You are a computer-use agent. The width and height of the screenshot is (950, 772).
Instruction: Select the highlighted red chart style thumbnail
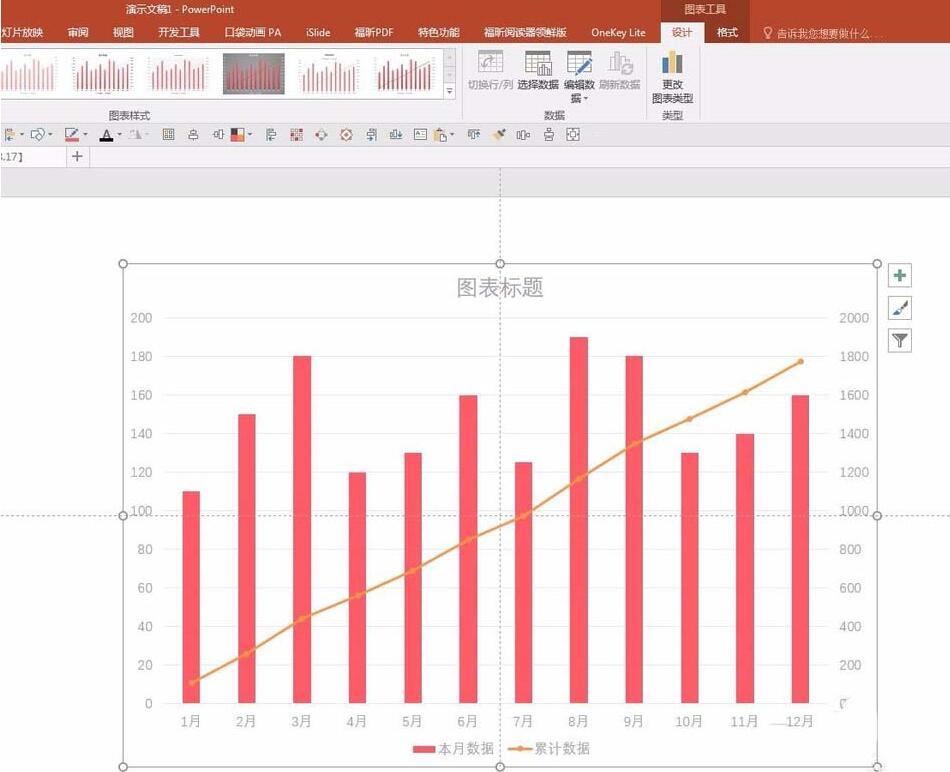click(253, 74)
